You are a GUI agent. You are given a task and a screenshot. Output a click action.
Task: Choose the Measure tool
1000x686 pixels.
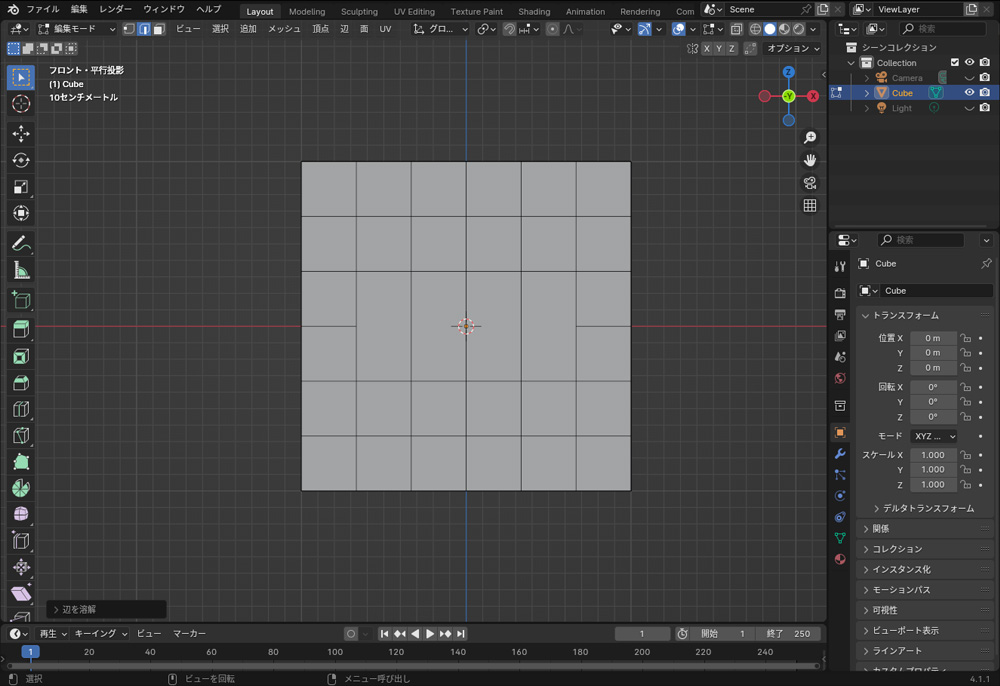point(21,271)
